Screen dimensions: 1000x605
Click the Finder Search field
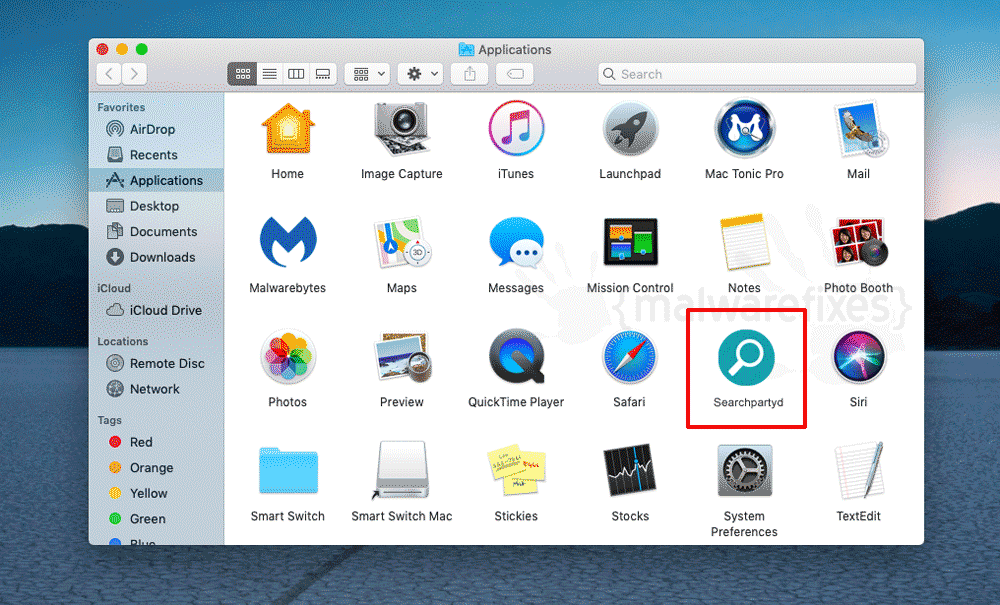[757, 74]
